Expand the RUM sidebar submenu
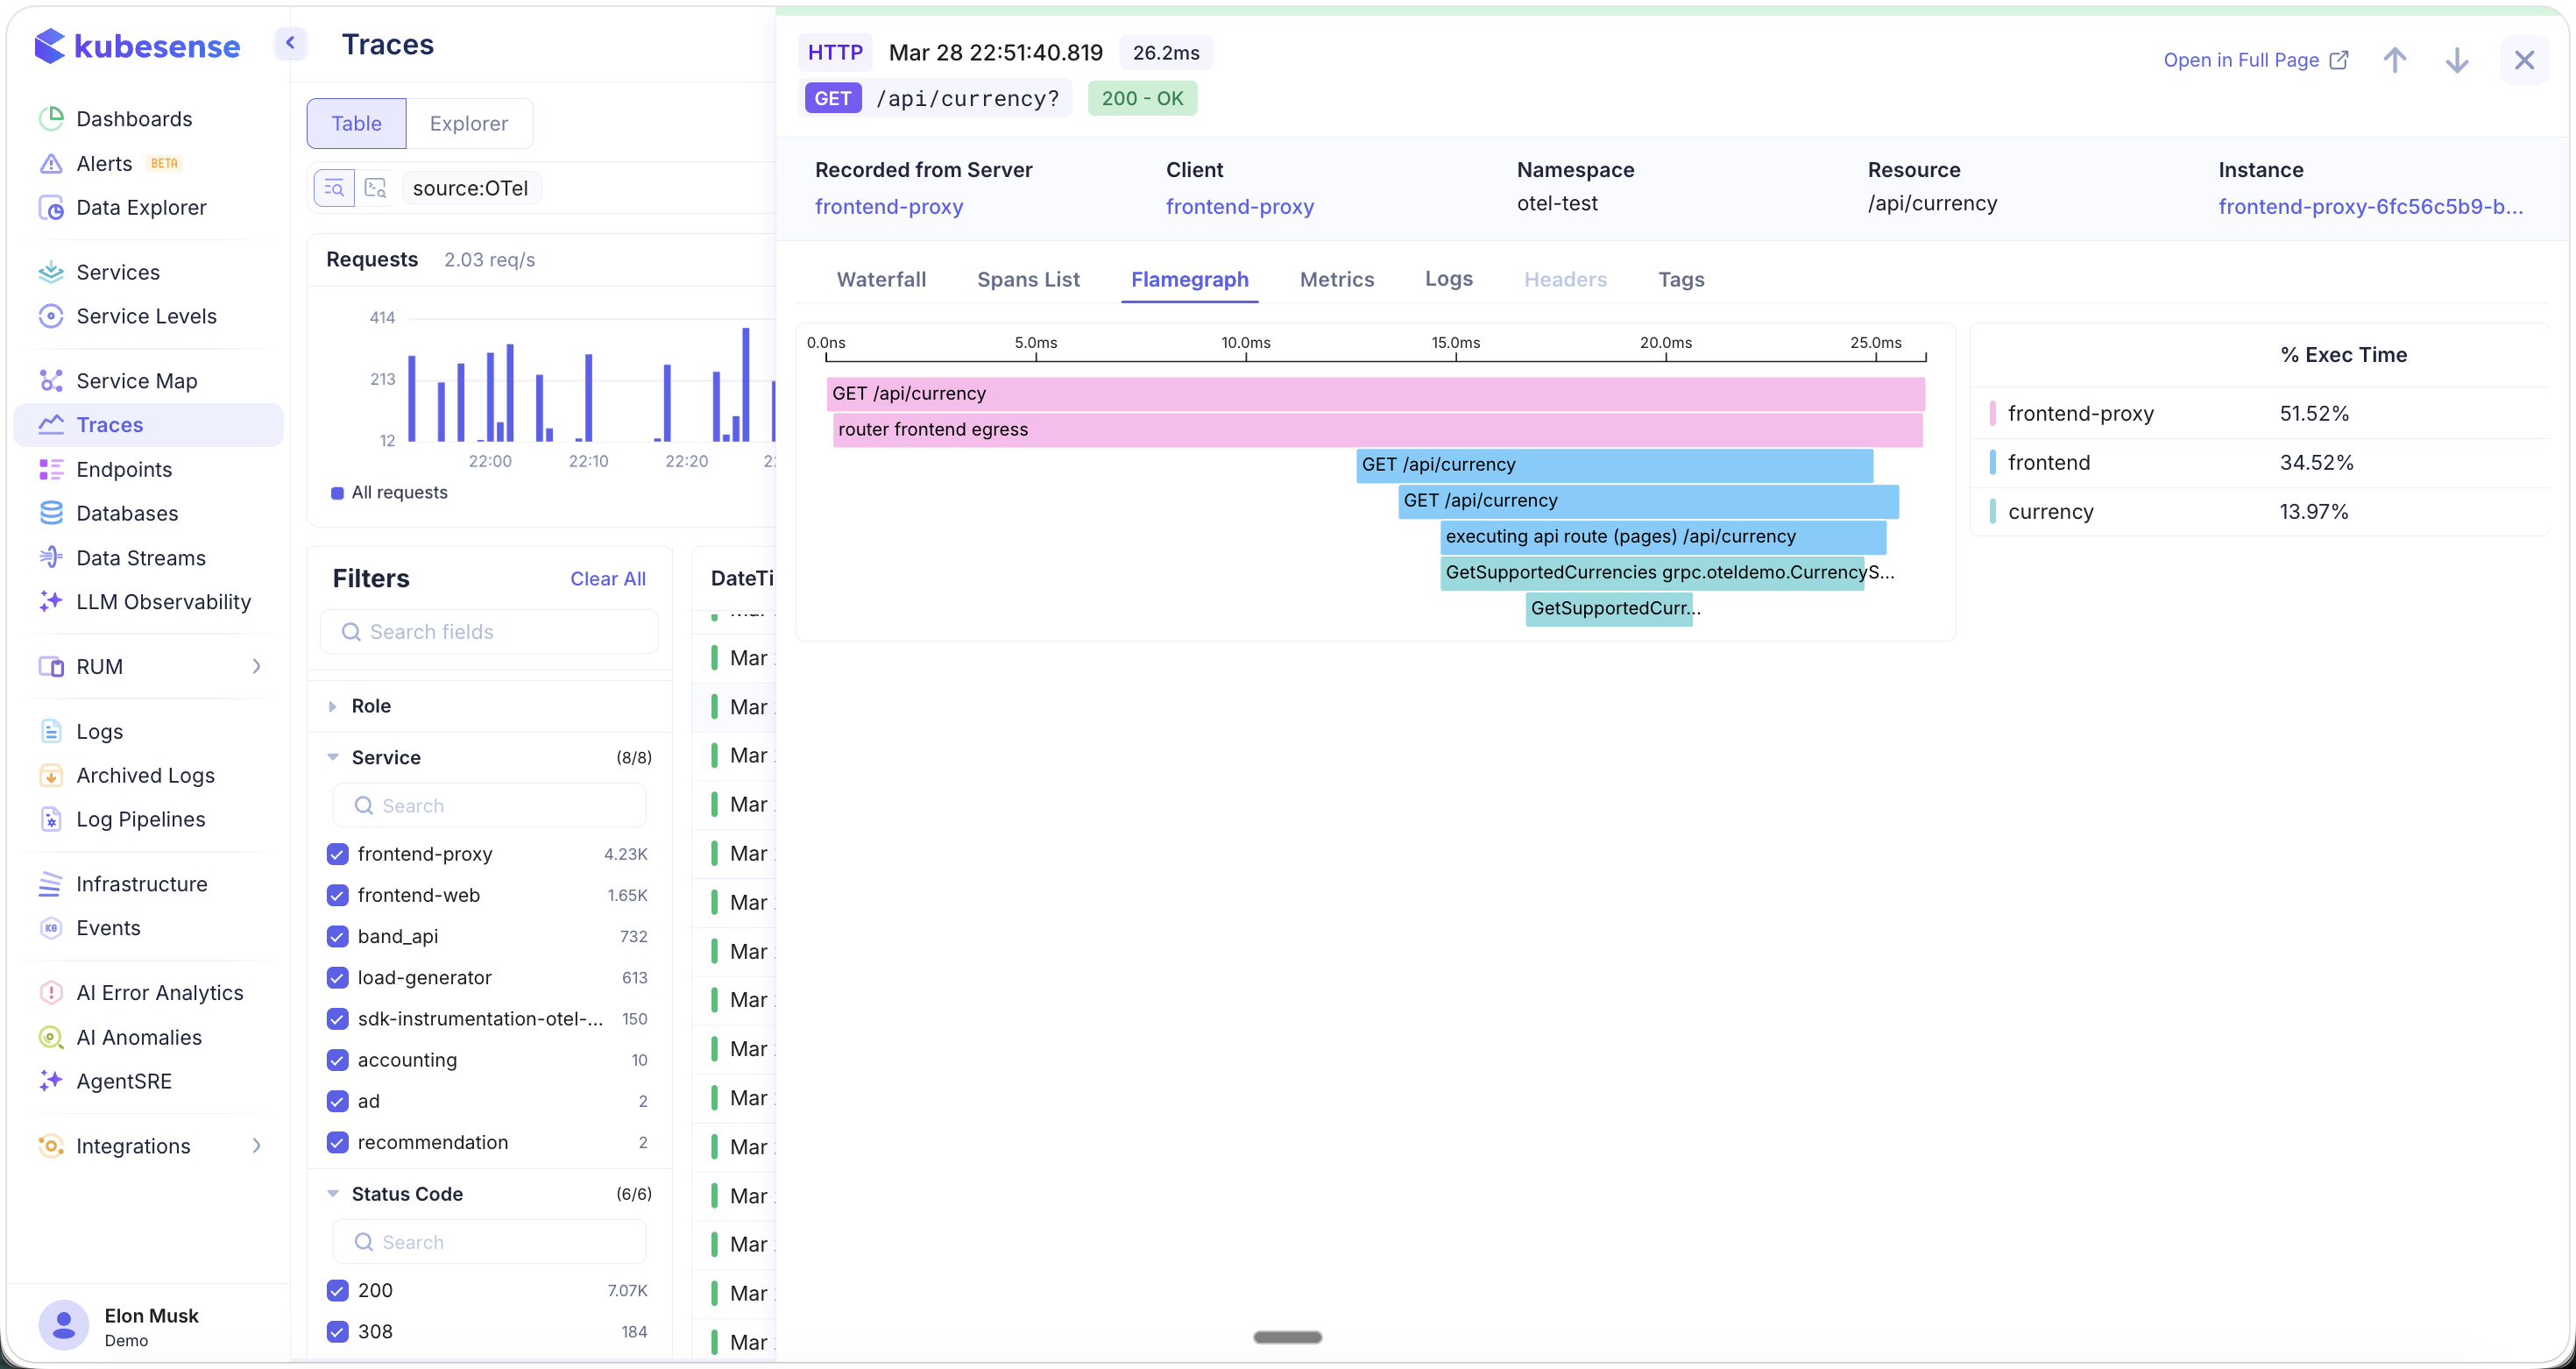The height and width of the screenshot is (1369, 2576). pos(256,666)
